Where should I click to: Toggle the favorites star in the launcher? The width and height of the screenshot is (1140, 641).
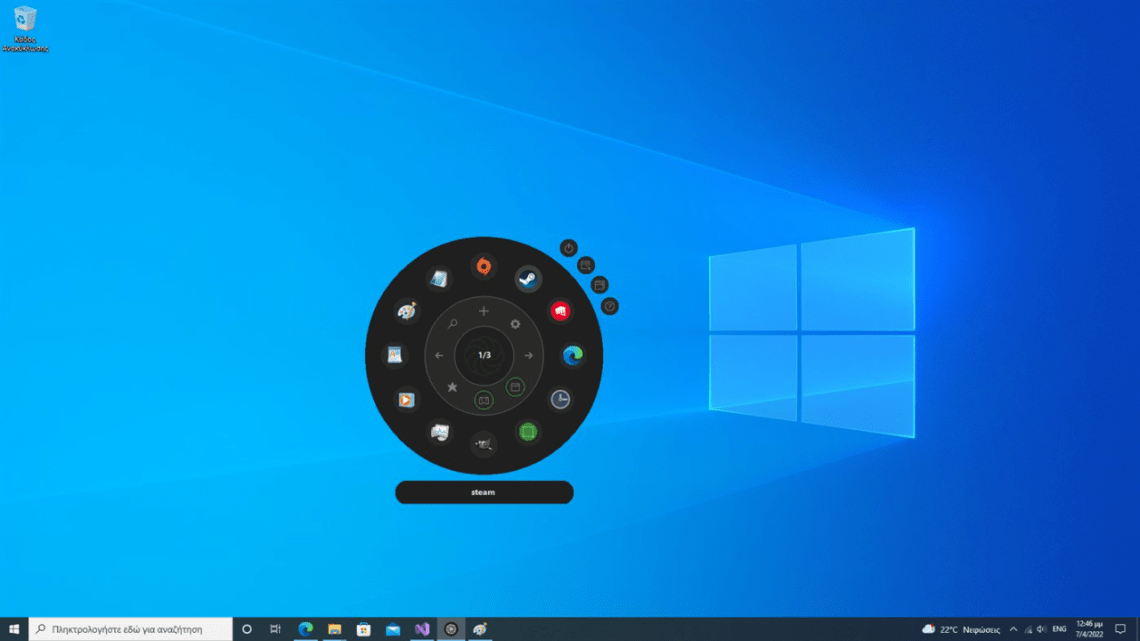click(452, 388)
